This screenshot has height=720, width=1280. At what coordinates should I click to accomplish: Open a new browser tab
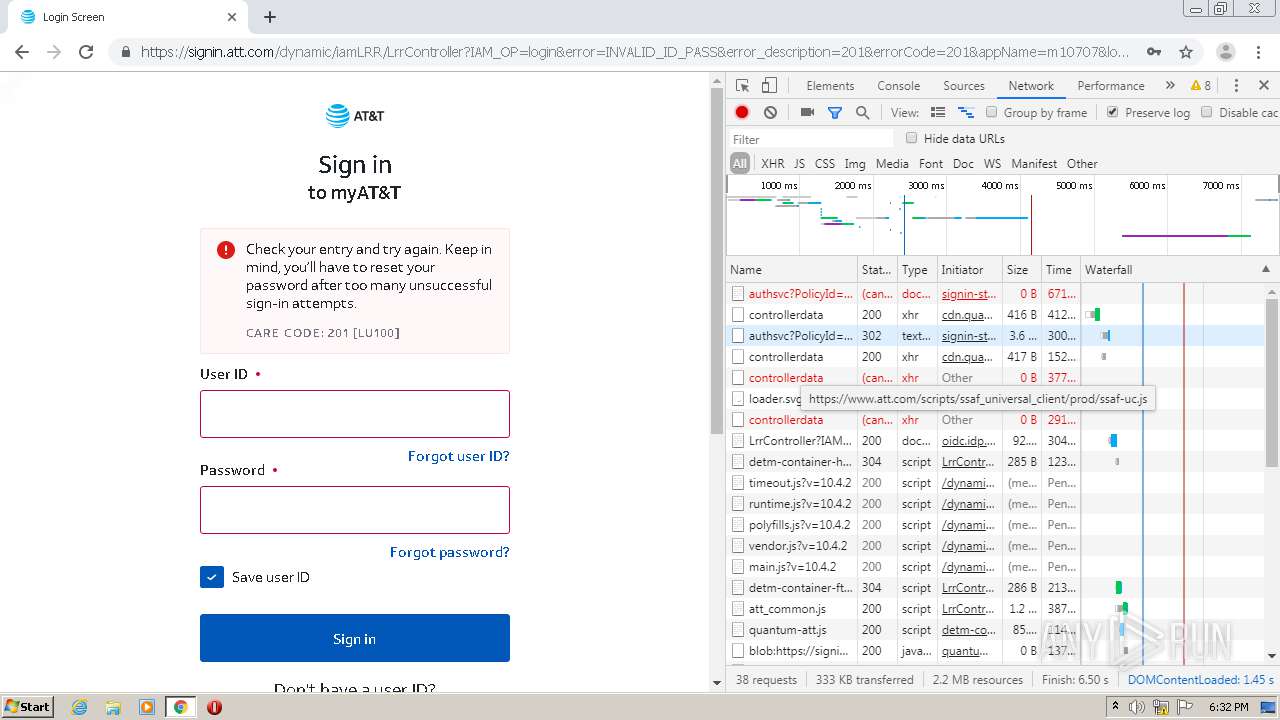pyautogui.click(x=270, y=17)
